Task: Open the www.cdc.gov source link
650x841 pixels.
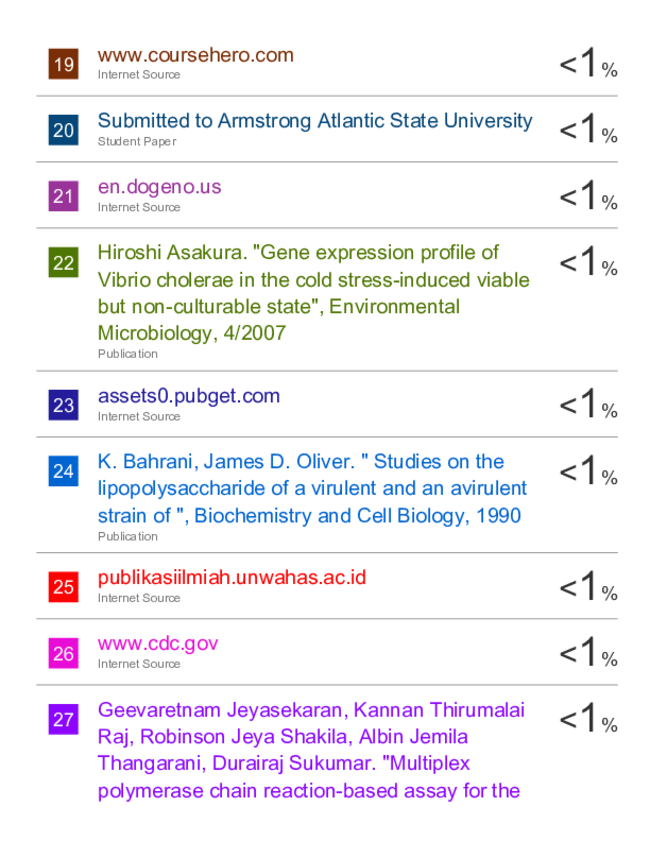Action: click(x=158, y=644)
